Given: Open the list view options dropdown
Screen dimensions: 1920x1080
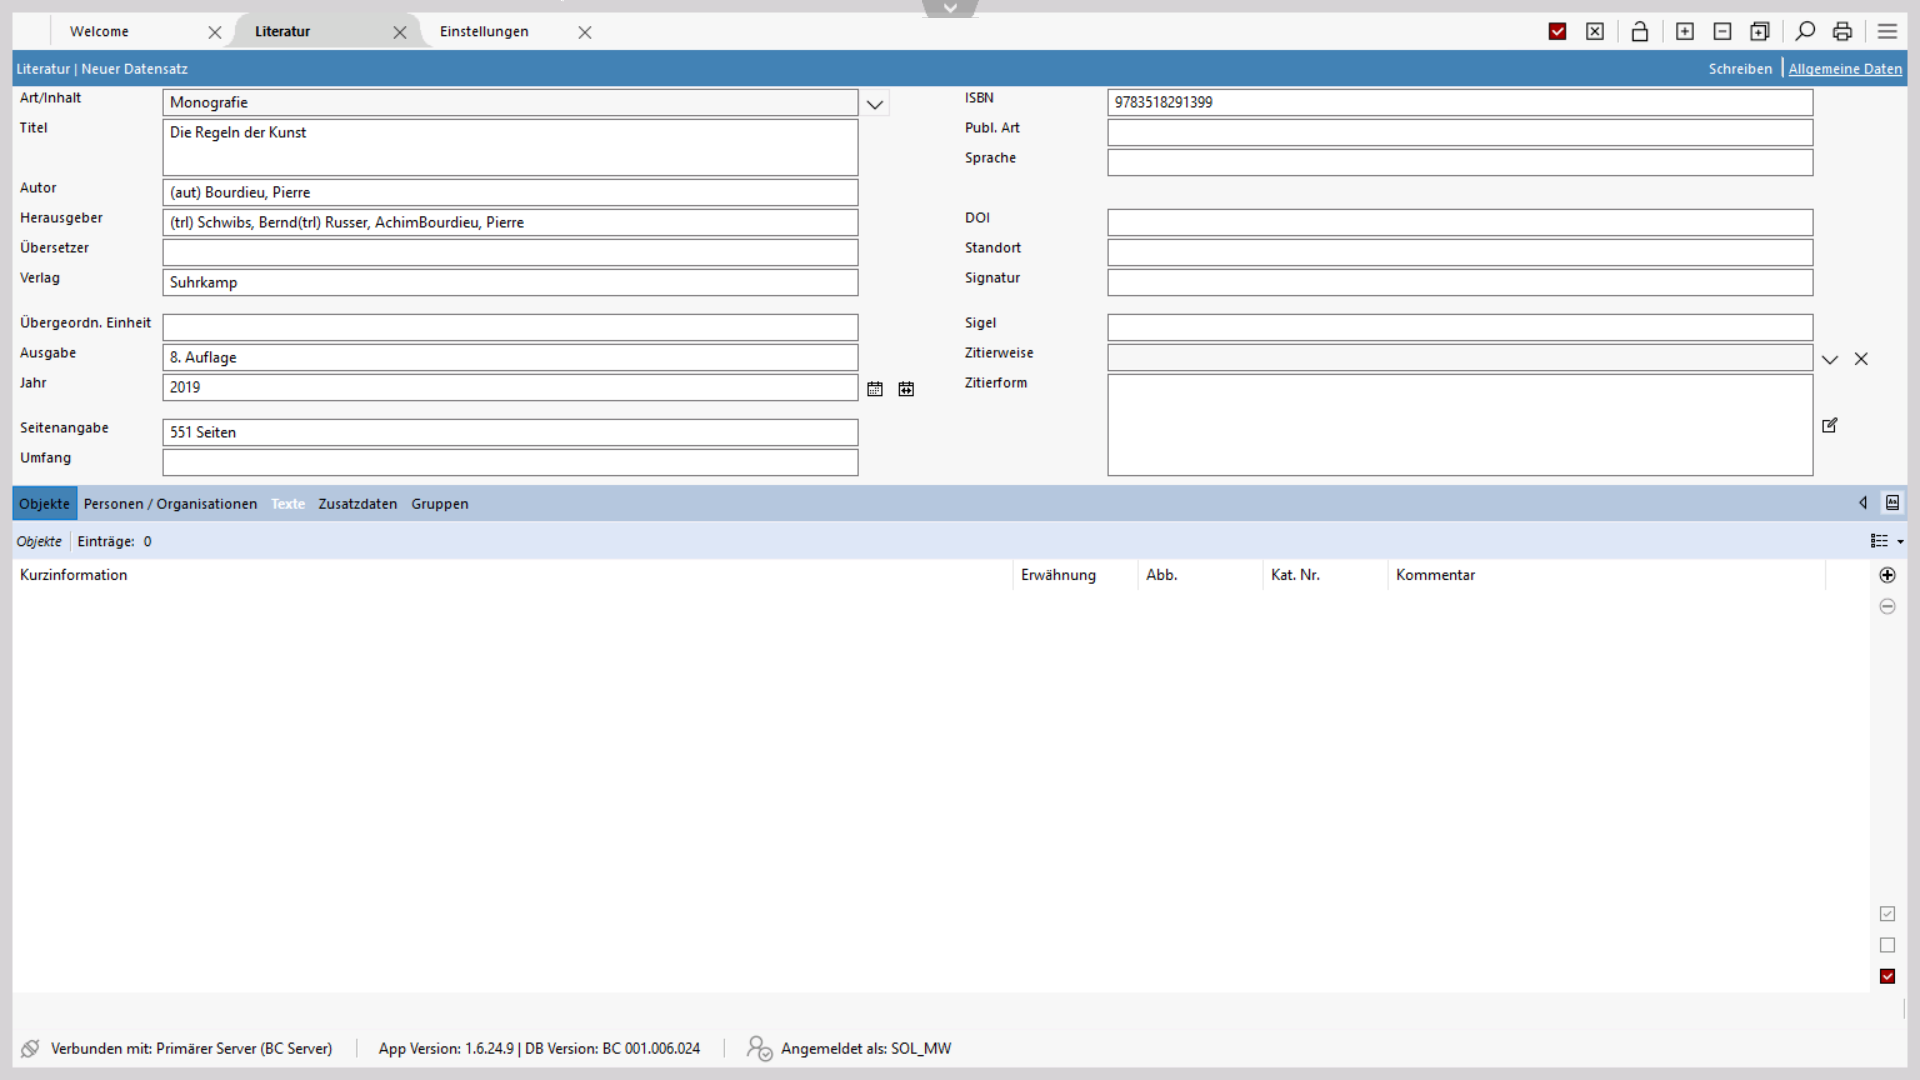Looking at the screenshot, I should tap(1886, 541).
